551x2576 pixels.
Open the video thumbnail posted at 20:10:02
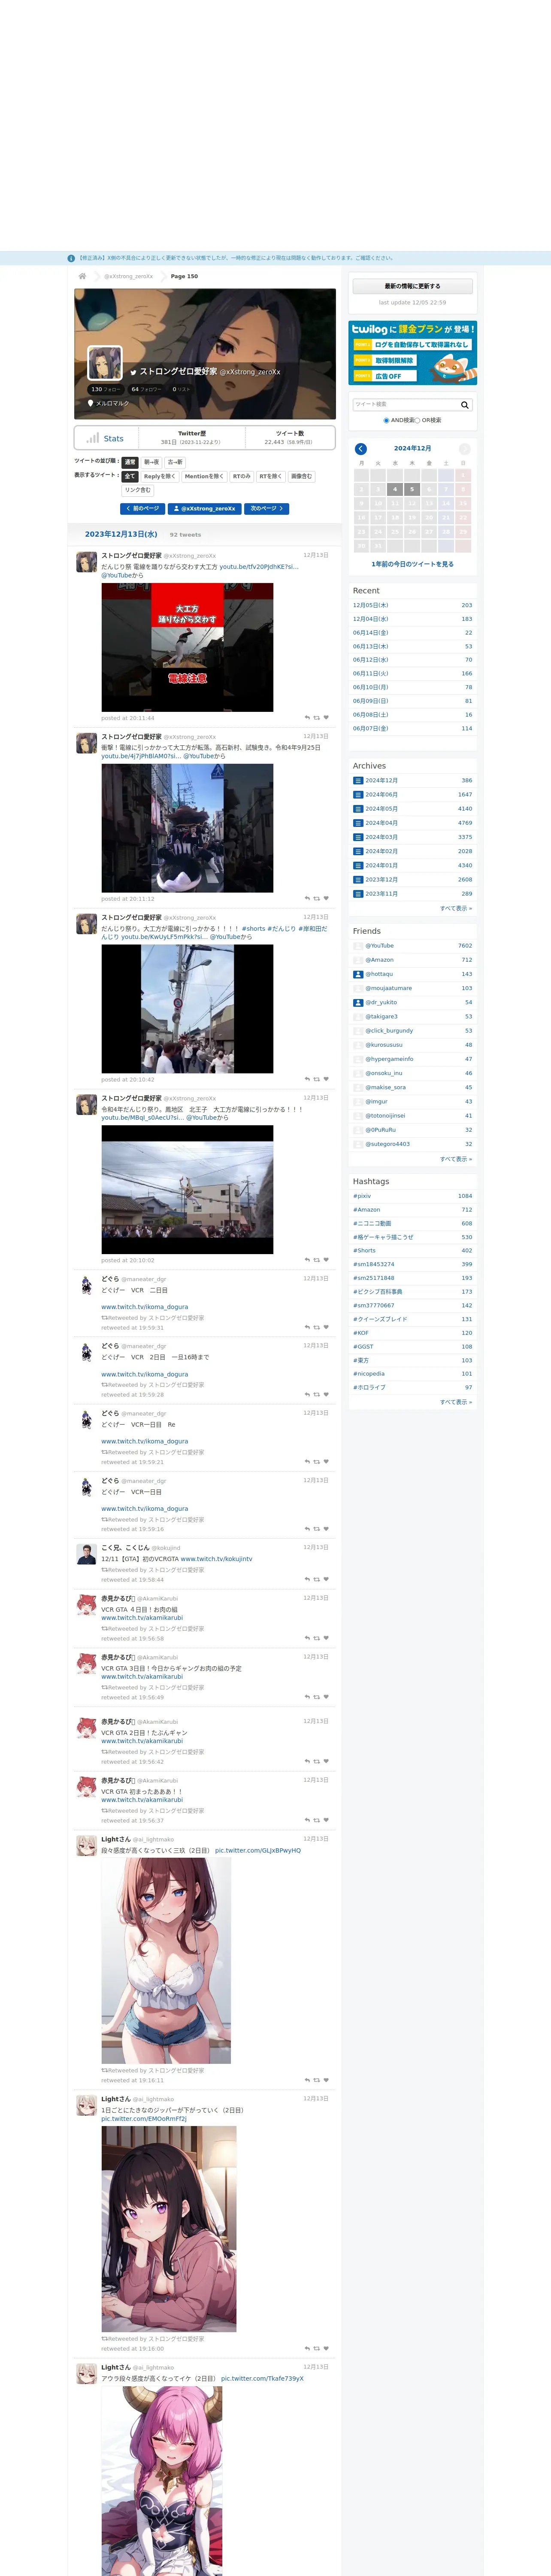pos(187,1190)
